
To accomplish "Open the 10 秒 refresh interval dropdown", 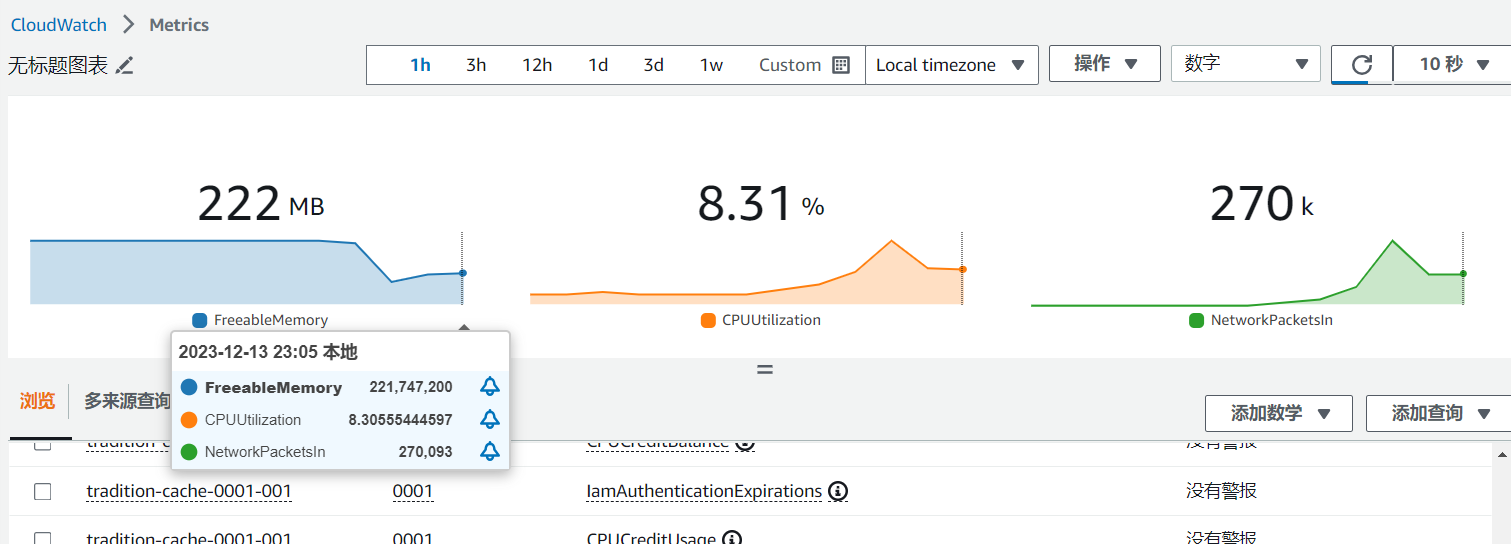I will coord(1451,64).
